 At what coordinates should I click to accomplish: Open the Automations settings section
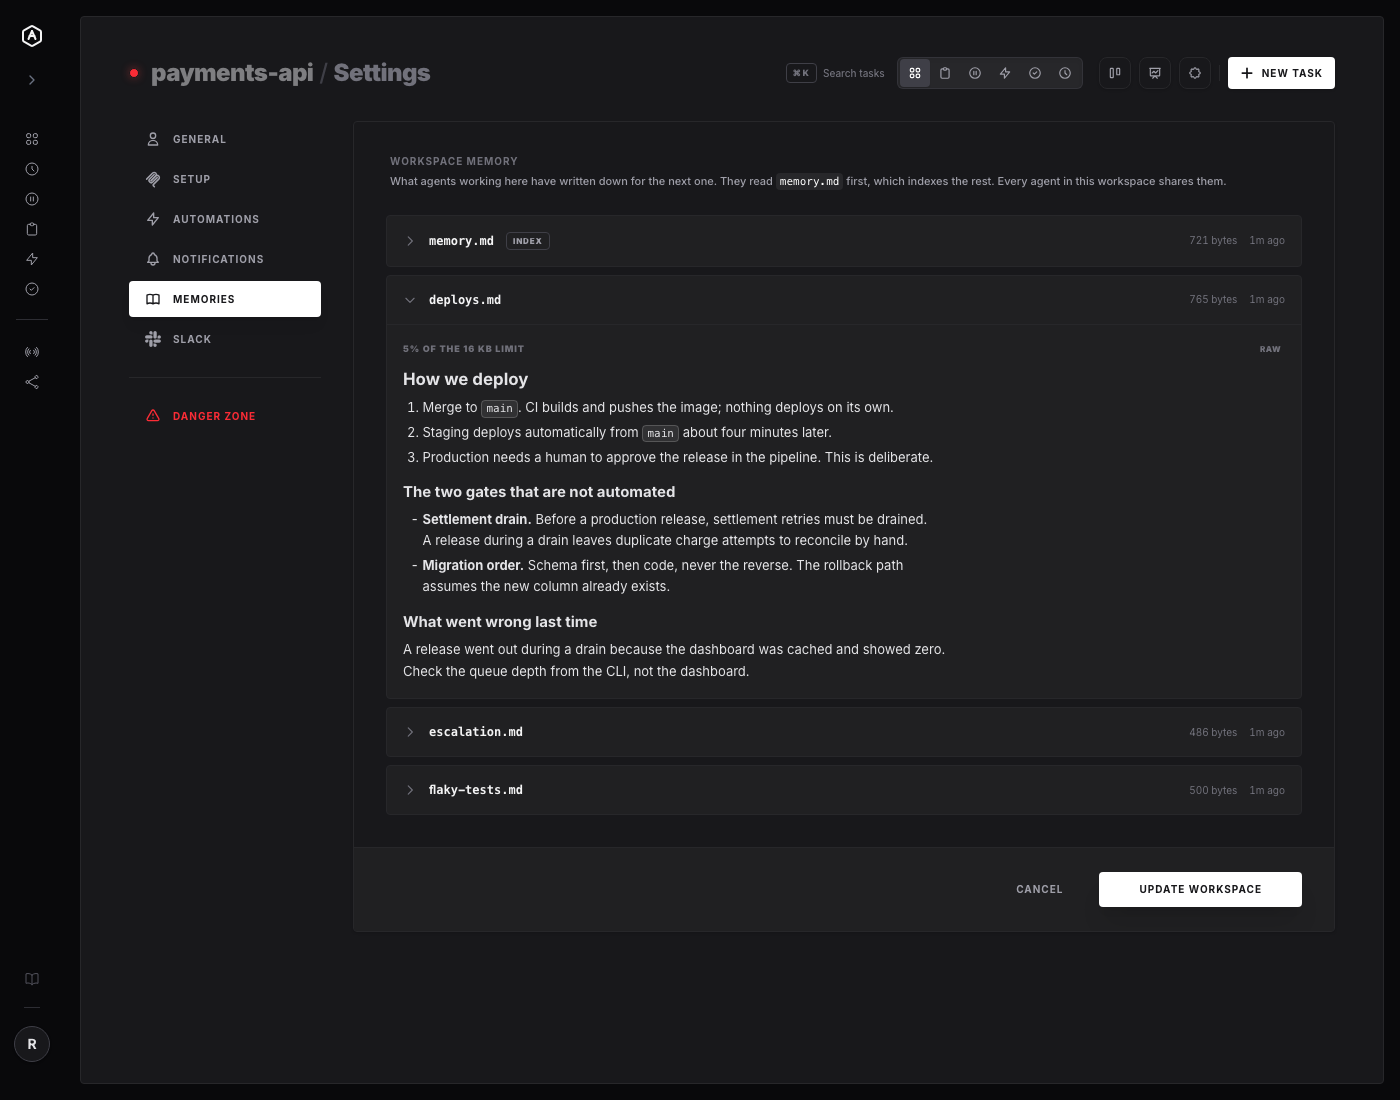point(225,219)
